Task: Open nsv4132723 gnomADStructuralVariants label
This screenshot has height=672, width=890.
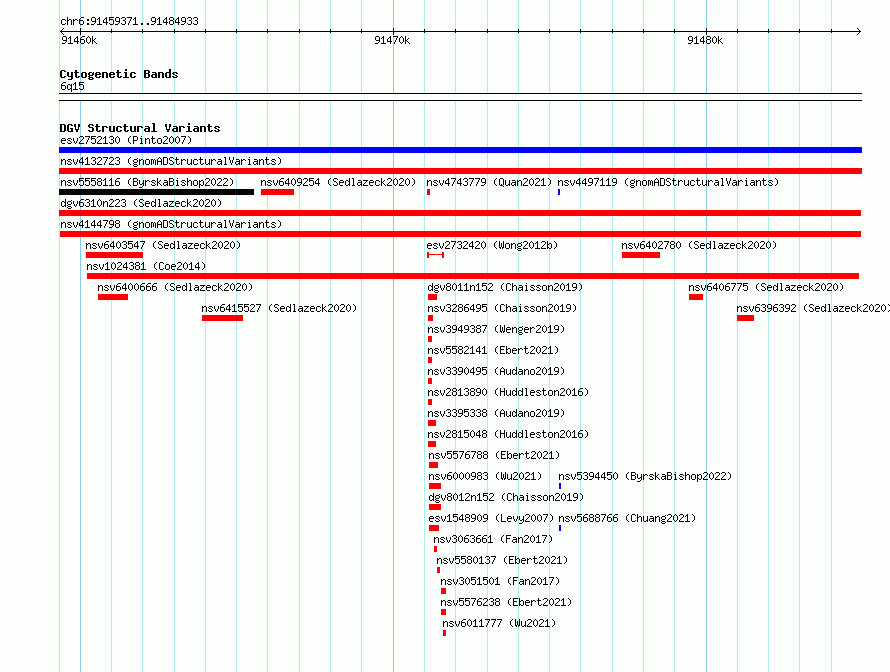Action: click(171, 161)
